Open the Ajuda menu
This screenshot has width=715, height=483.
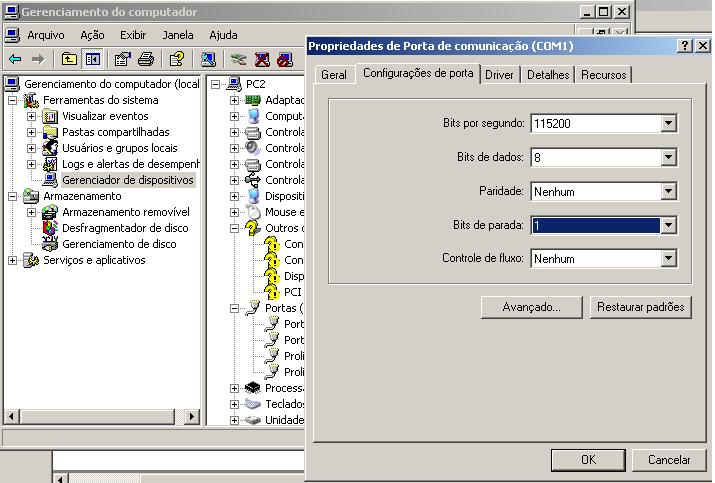pos(223,35)
